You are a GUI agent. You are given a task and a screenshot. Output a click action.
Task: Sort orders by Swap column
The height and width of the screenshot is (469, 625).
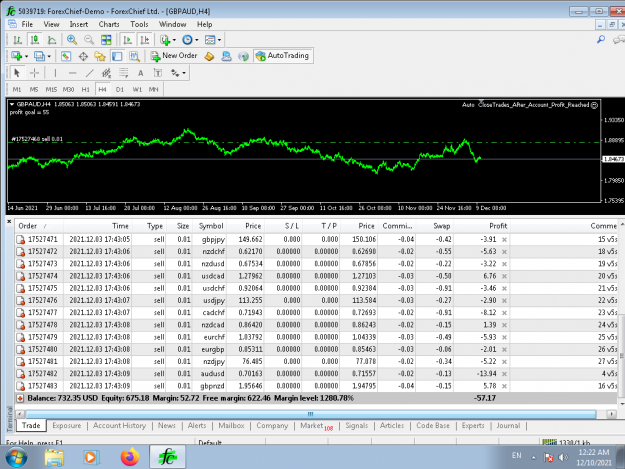(433, 226)
